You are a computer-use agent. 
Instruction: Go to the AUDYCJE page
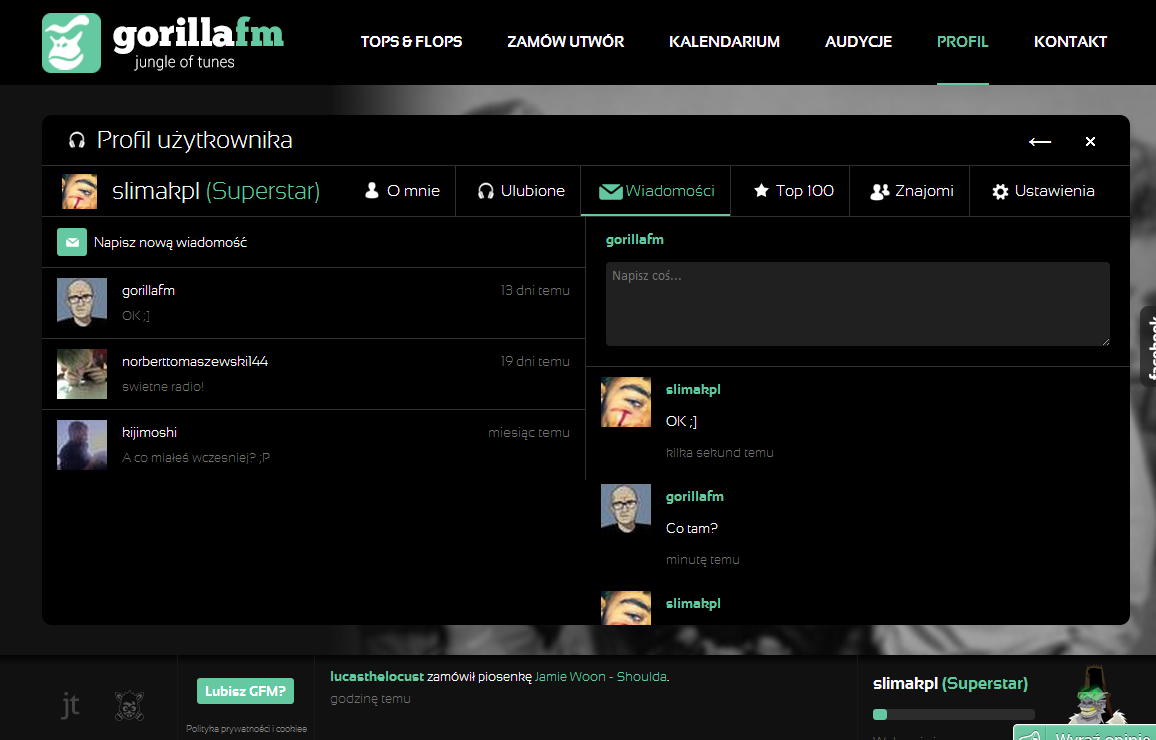pyautogui.click(x=858, y=42)
